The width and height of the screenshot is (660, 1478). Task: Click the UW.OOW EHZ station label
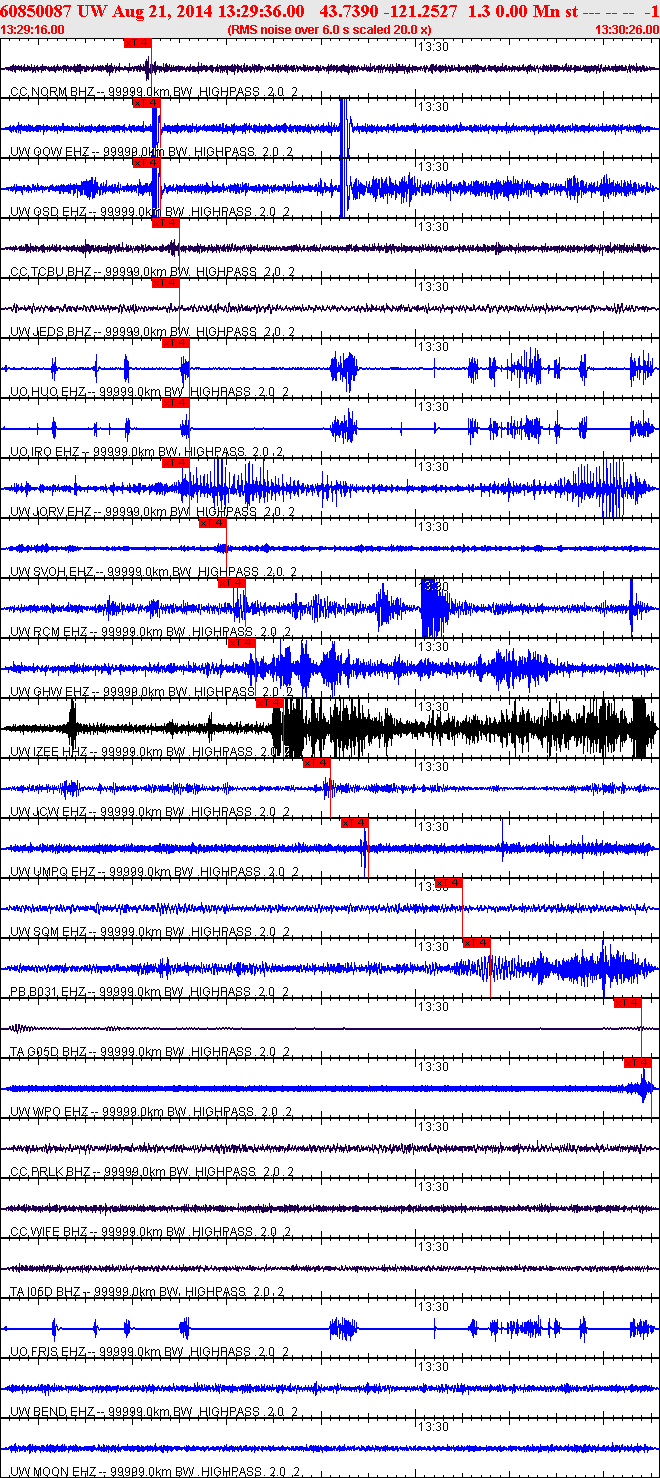tap(50, 152)
